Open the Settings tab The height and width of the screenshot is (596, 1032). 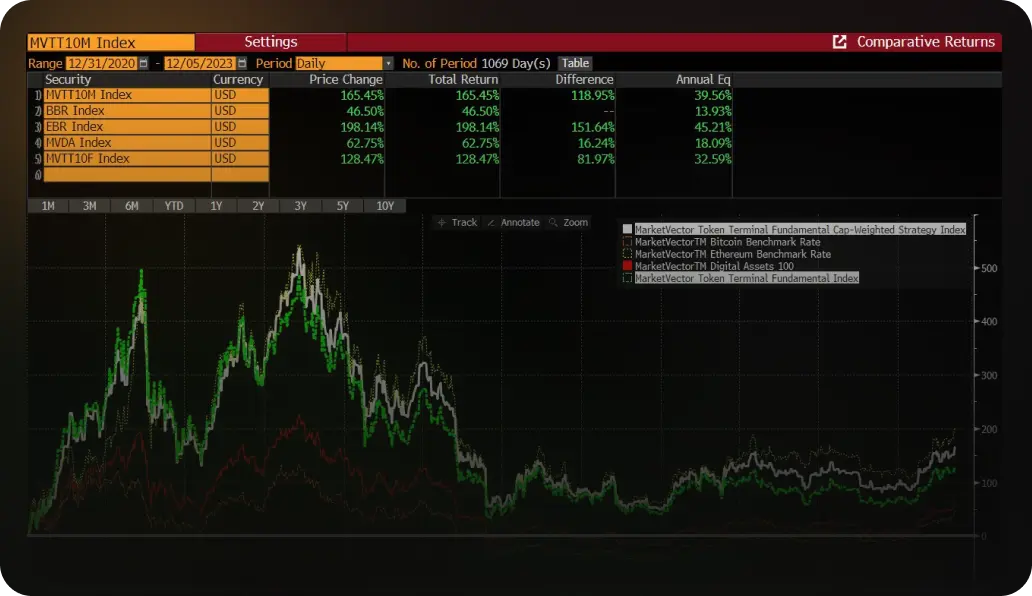coord(271,41)
